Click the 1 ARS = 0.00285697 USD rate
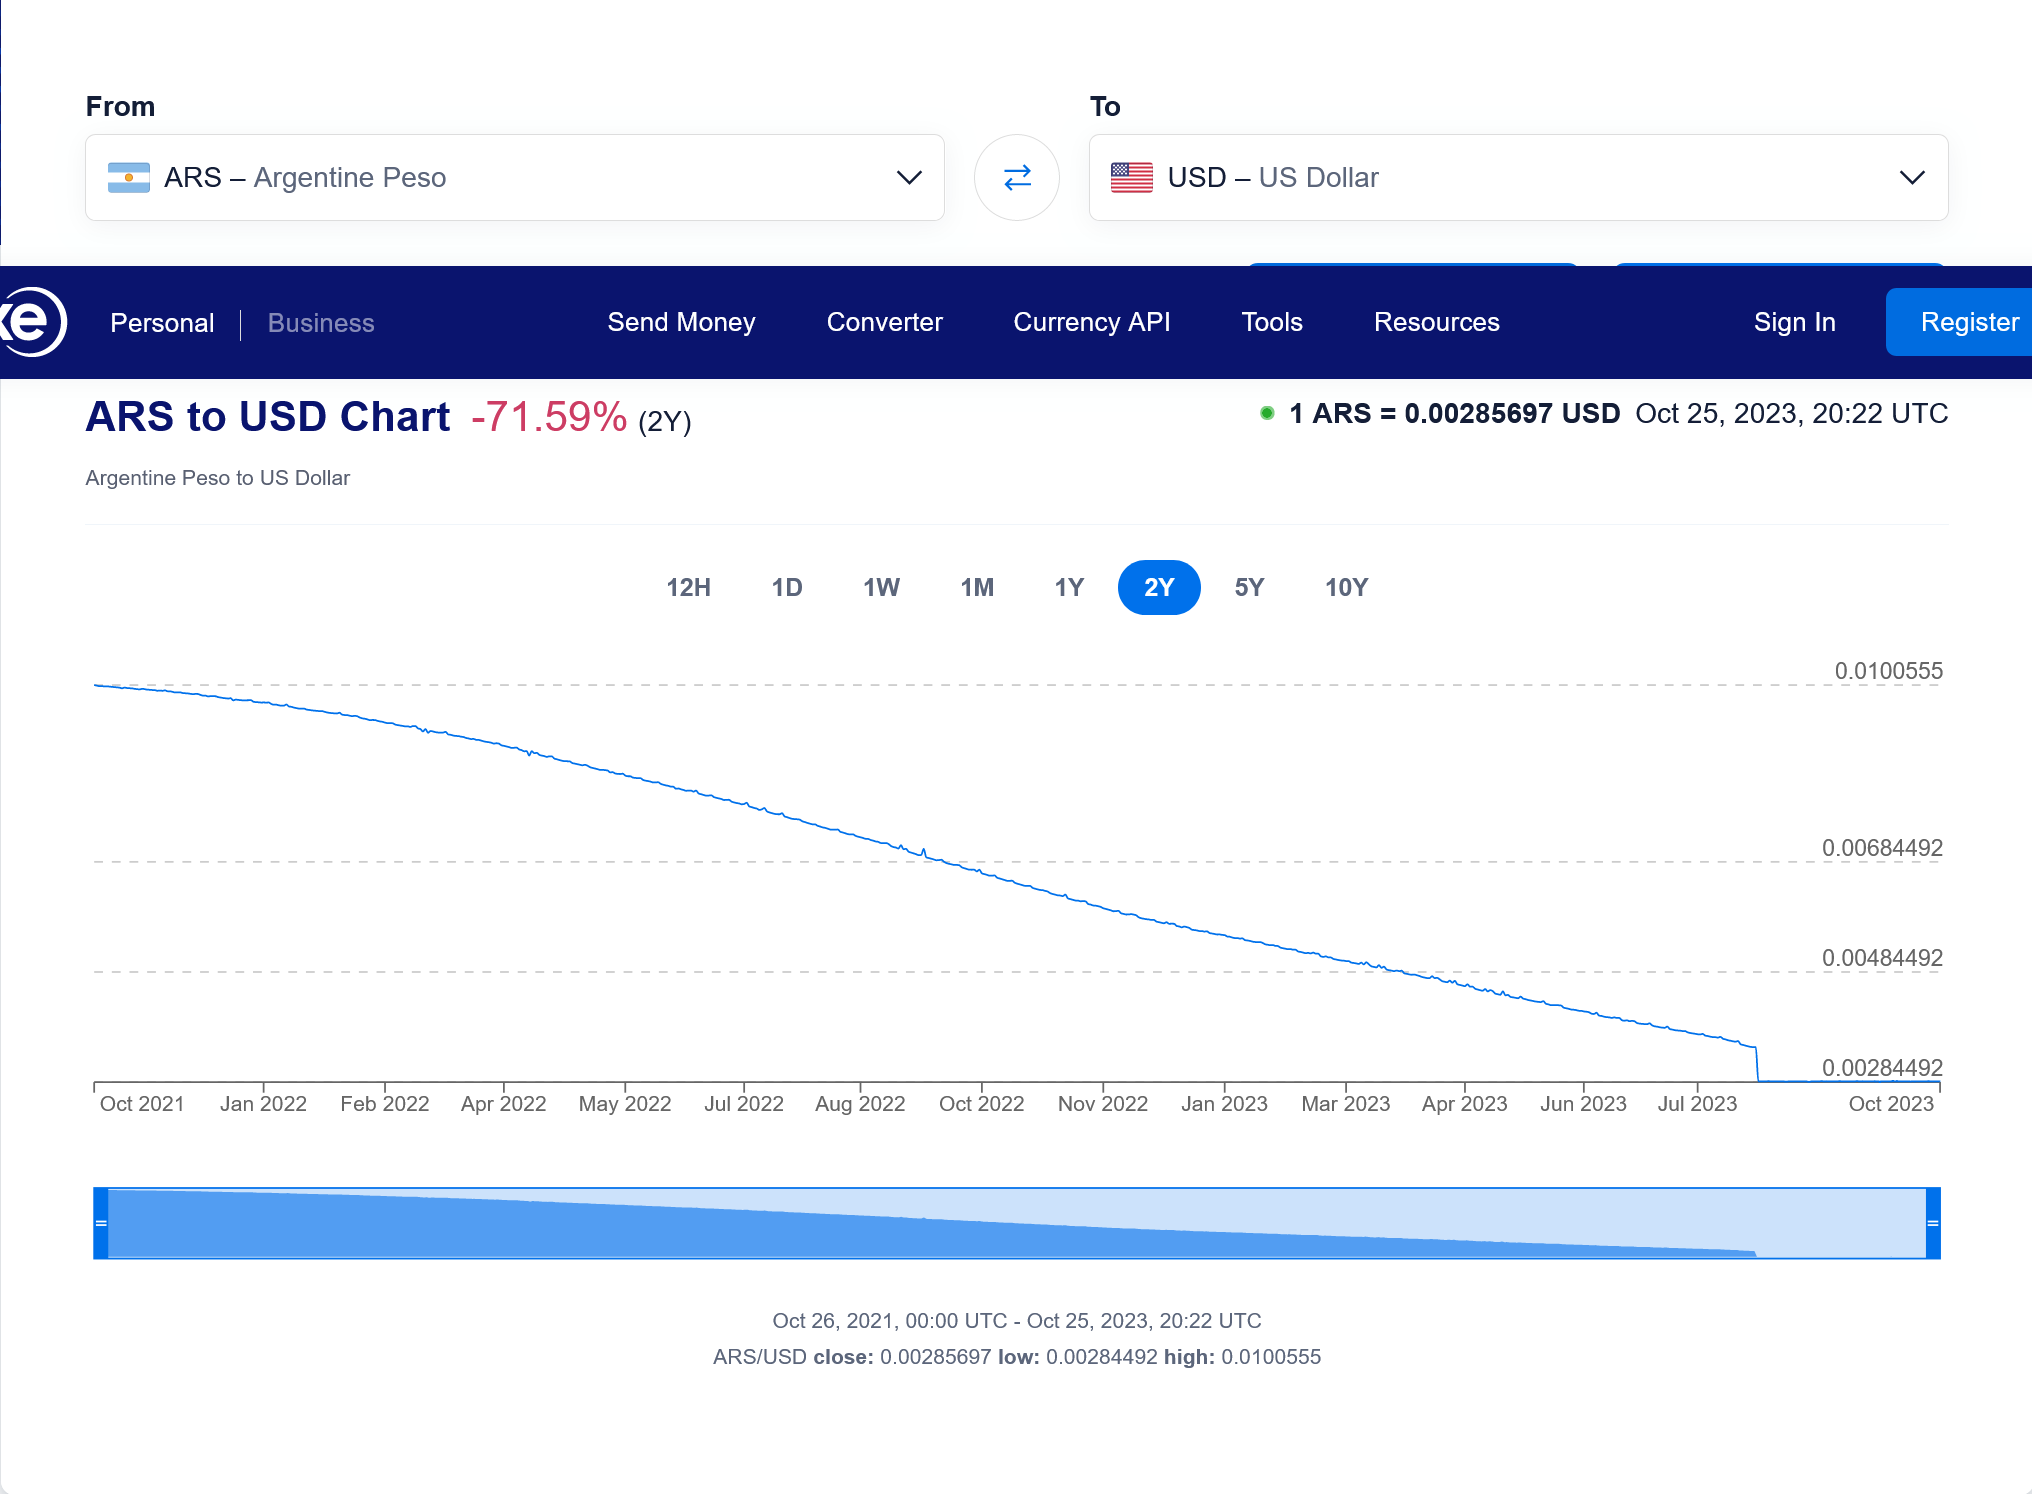The image size is (2032, 1494). (1454, 414)
